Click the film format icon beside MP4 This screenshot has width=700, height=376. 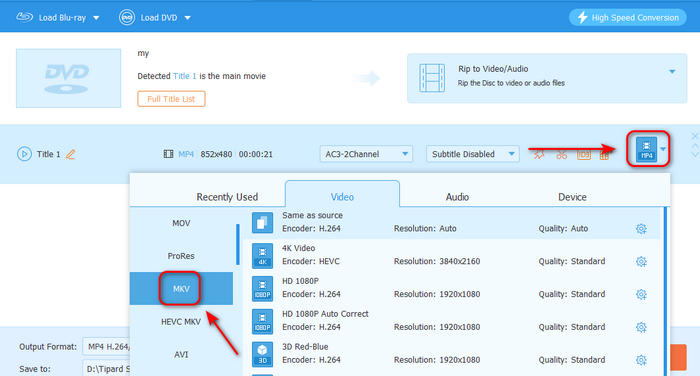pyautogui.click(x=168, y=154)
